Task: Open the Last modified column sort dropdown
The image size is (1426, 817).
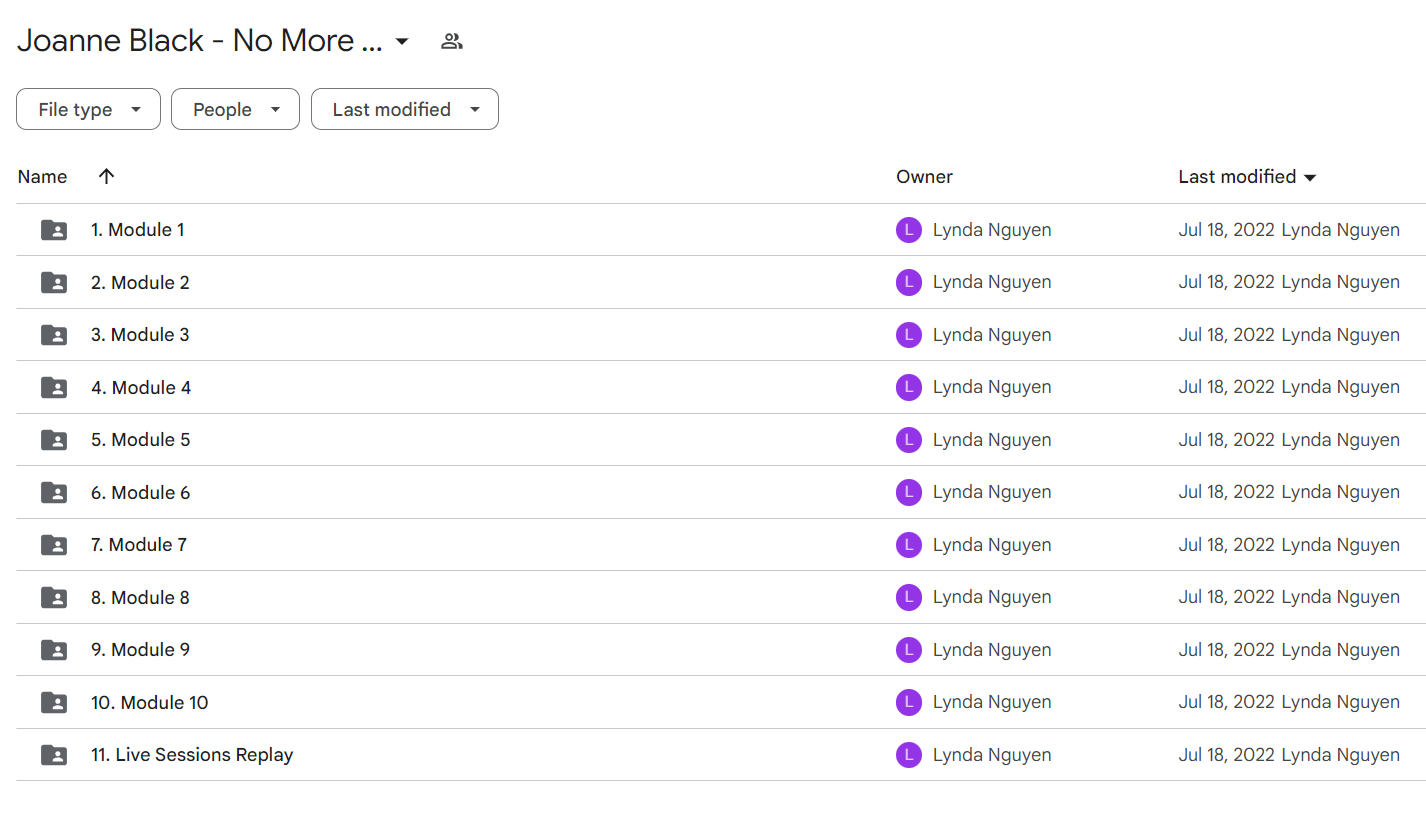Action: [1247, 177]
